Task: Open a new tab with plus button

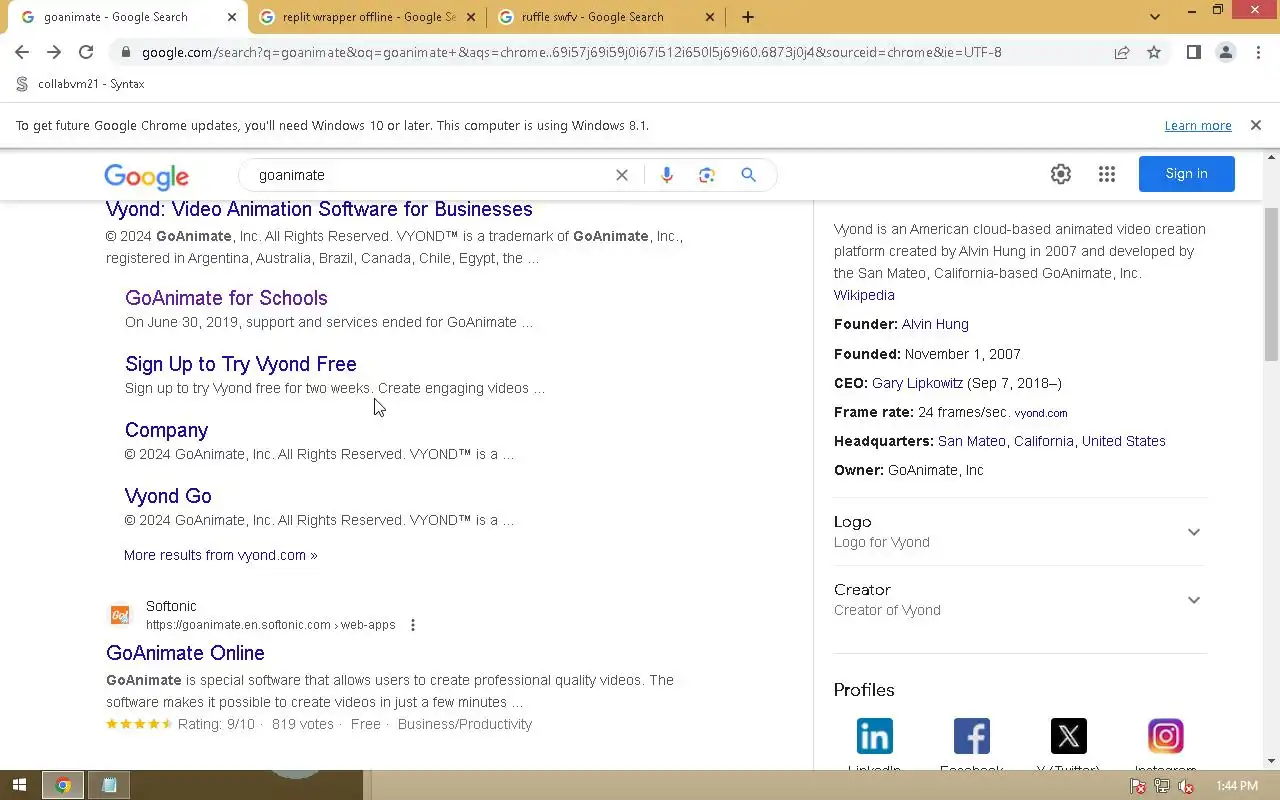Action: pyautogui.click(x=748, y=17)
